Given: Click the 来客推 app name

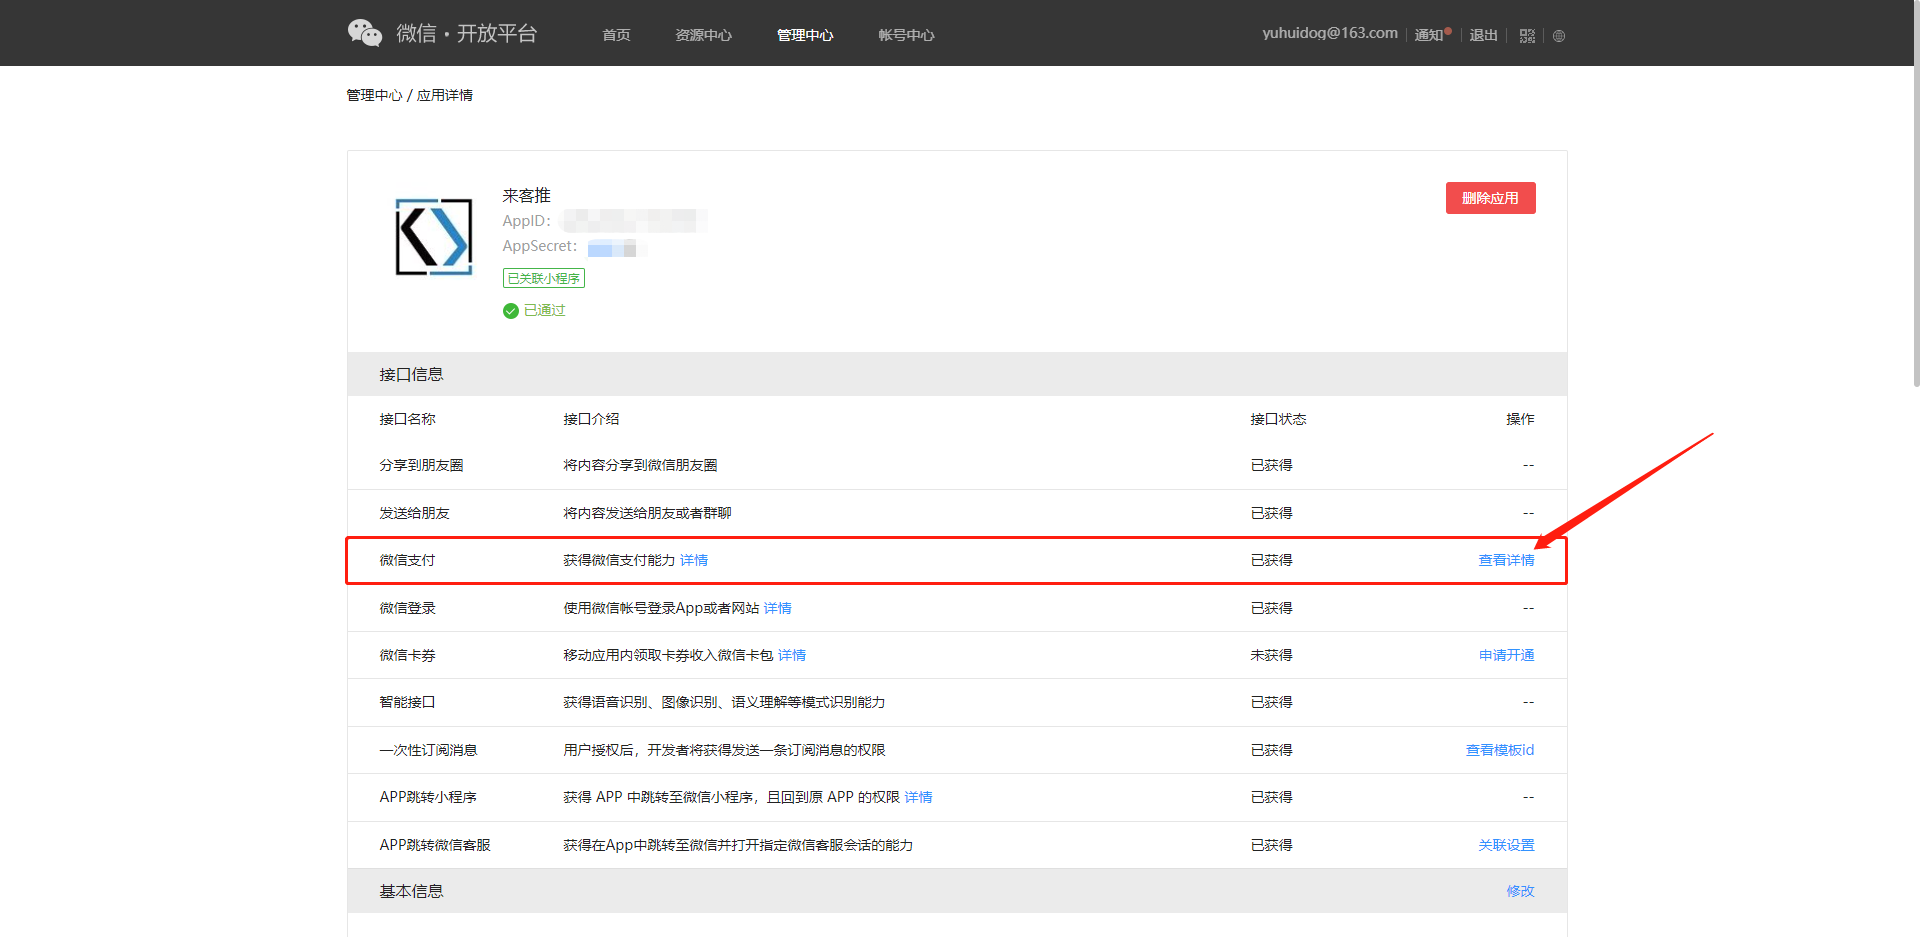Looking at the screenshot, I should point(526,195).
